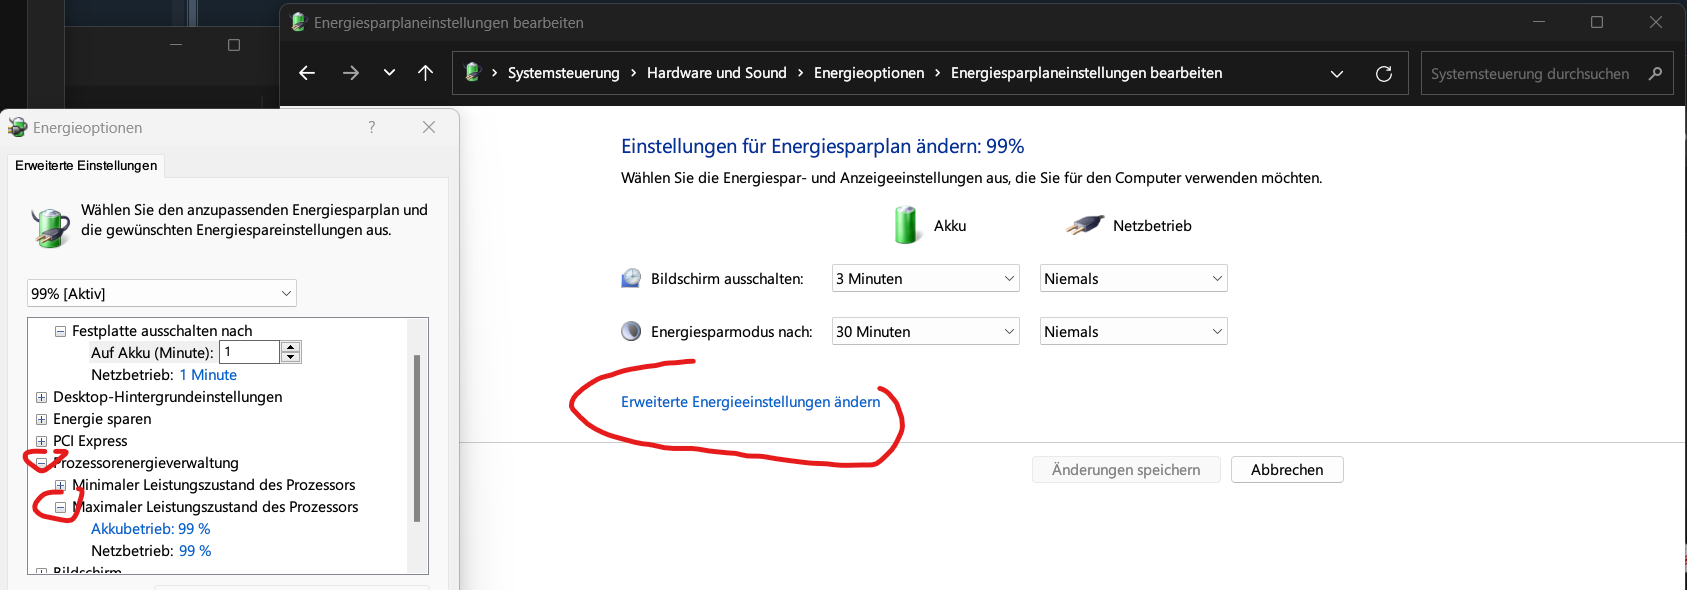Click the Refresh icon by the address bar

point(1384,73)
